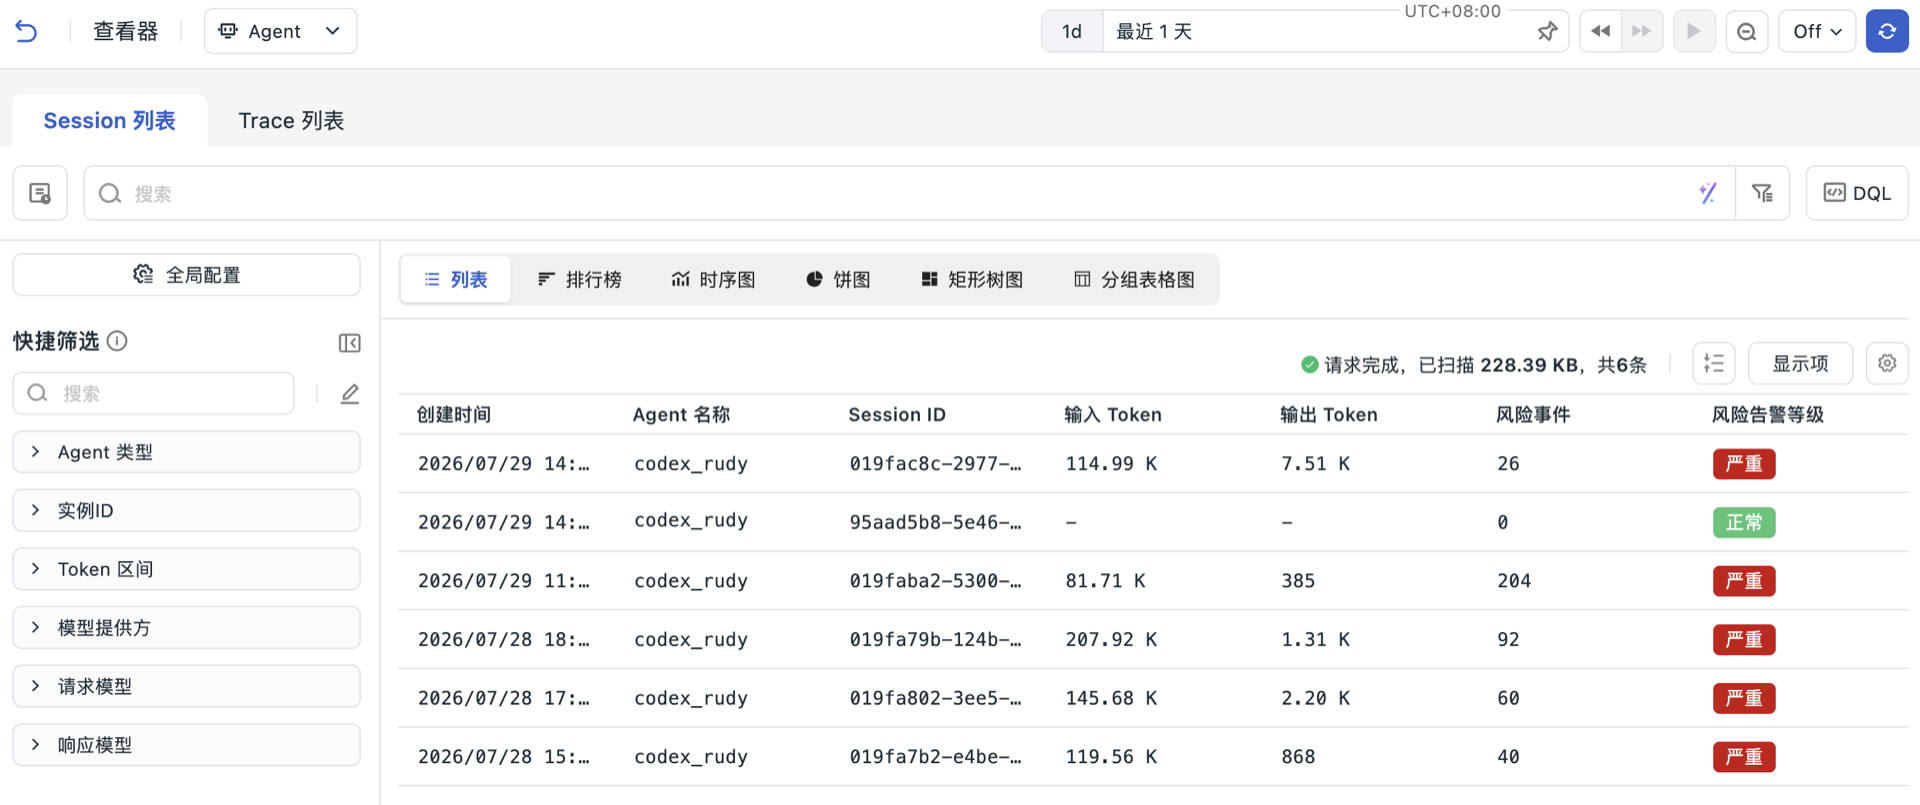
Task: Click the 查看器 viewer title
Action: [x=125, y=31]
